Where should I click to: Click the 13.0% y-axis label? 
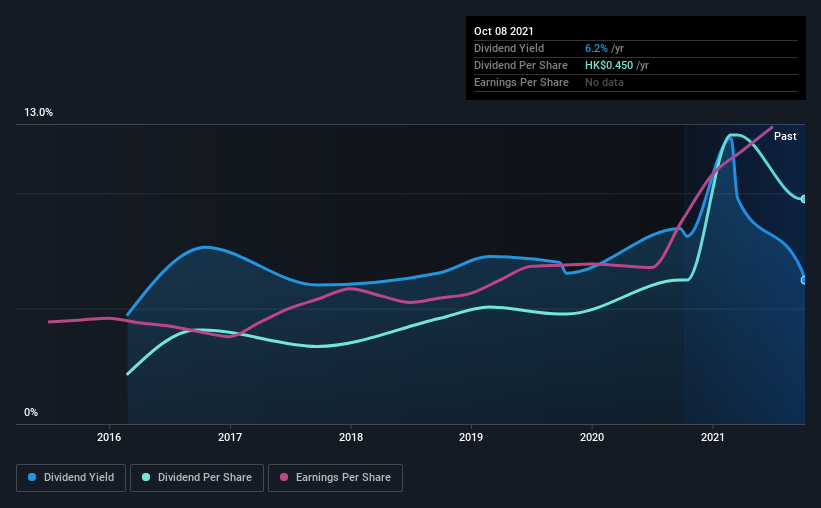[39, 113]
